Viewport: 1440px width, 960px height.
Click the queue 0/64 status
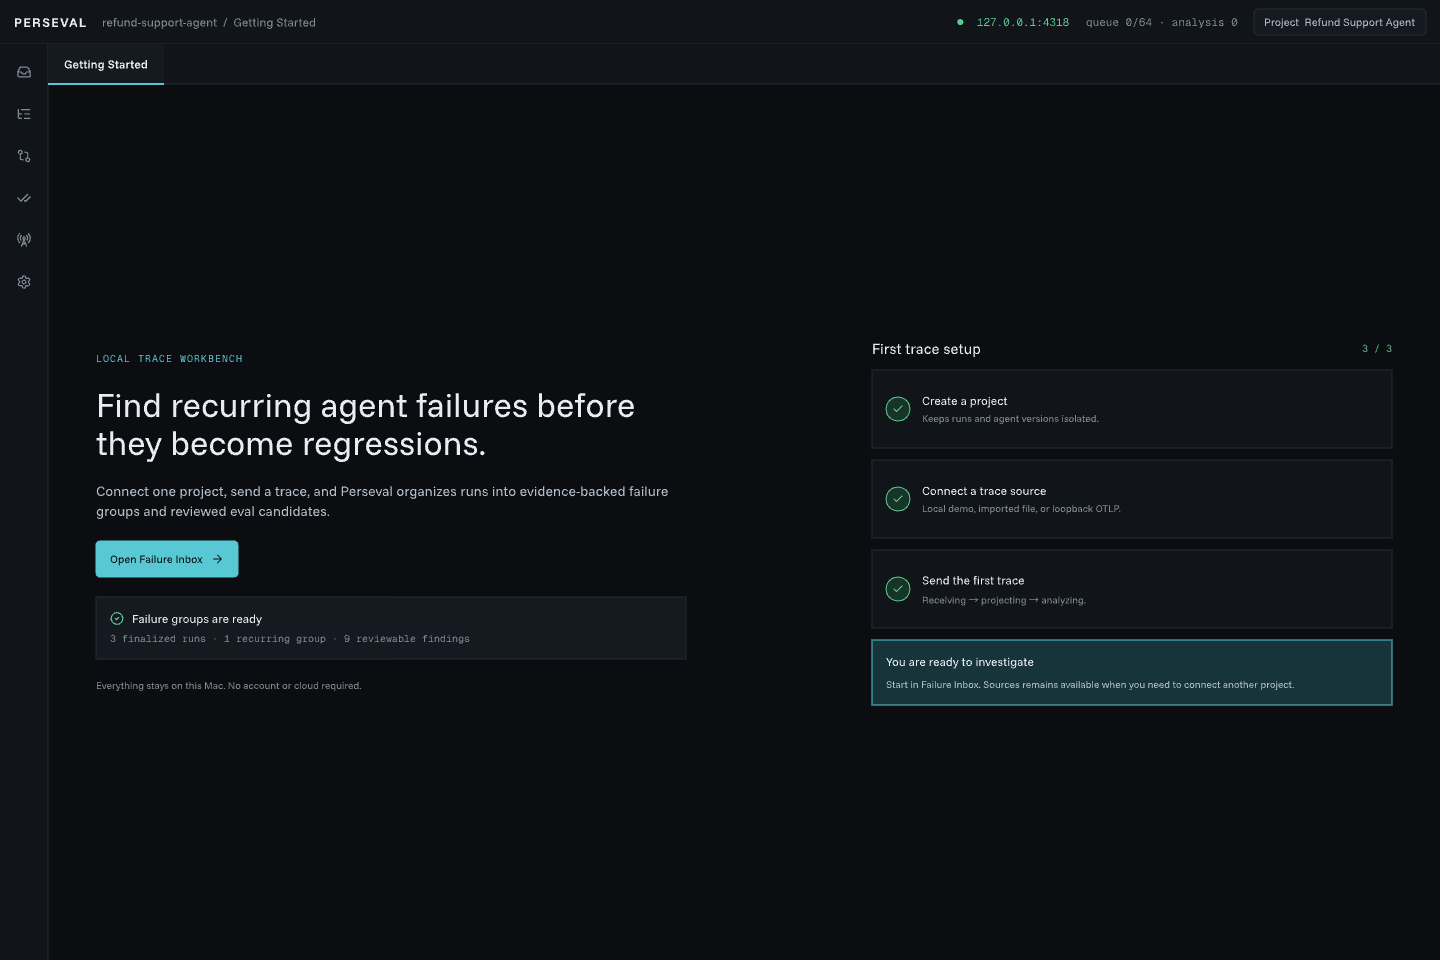click(x=1119, y=22)
